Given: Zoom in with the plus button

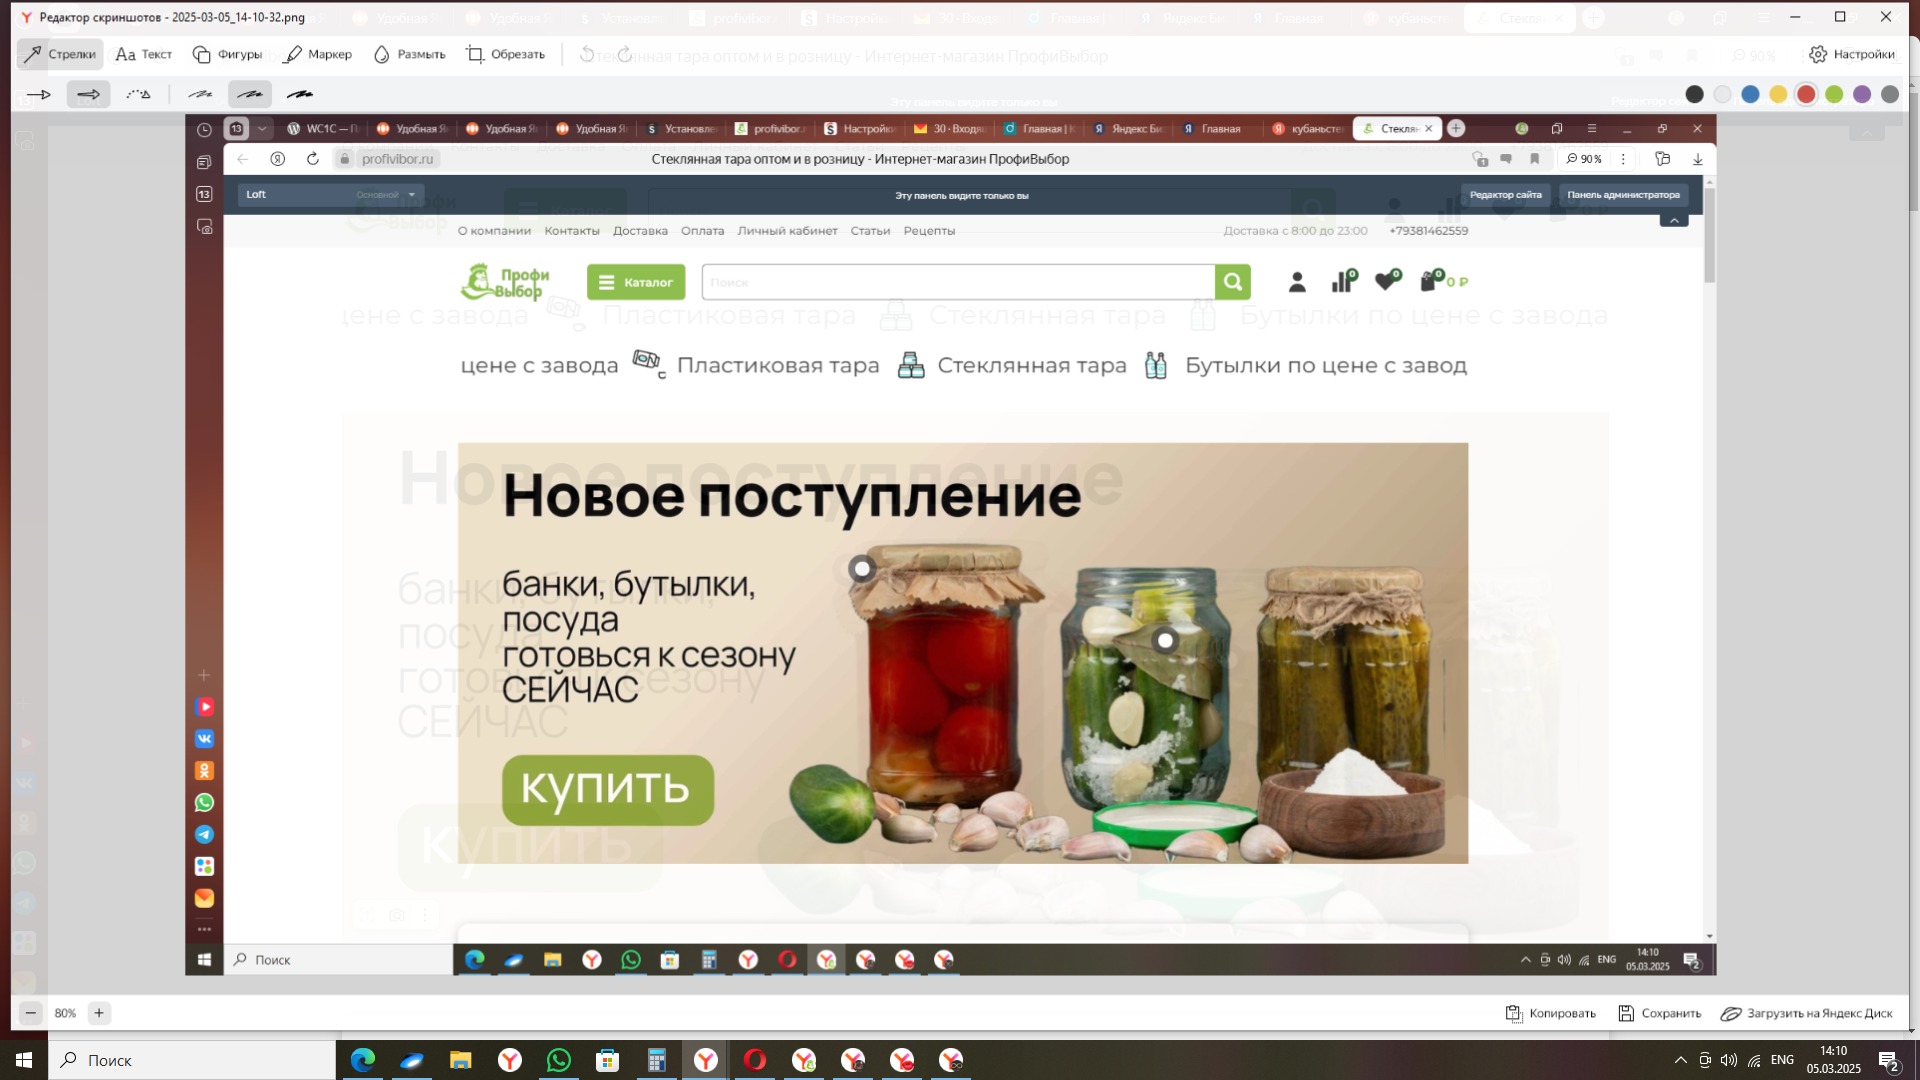Looking at the screenshot, I should 99,1013.
